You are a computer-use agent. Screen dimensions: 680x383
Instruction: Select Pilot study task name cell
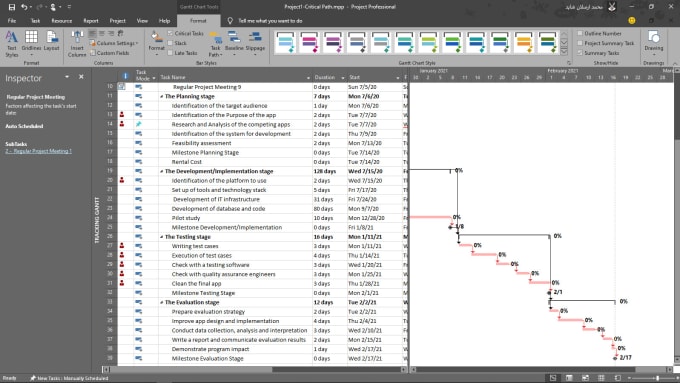pyautogui.click(x=235, y=218)
